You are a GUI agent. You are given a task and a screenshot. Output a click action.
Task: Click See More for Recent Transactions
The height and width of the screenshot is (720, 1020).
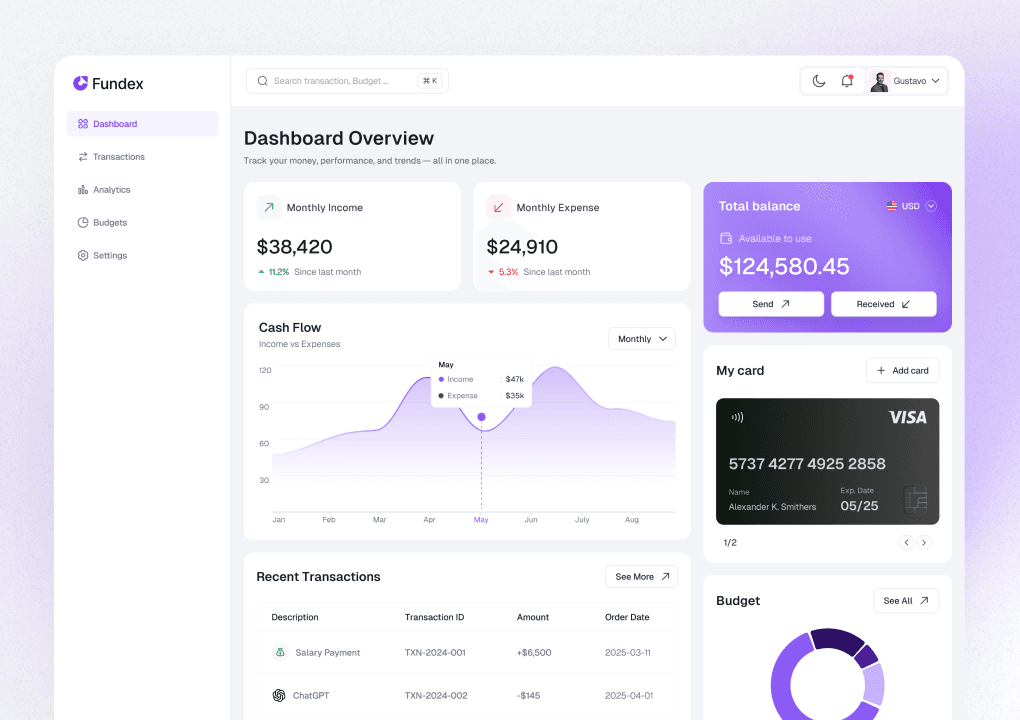tap(641, 576)
